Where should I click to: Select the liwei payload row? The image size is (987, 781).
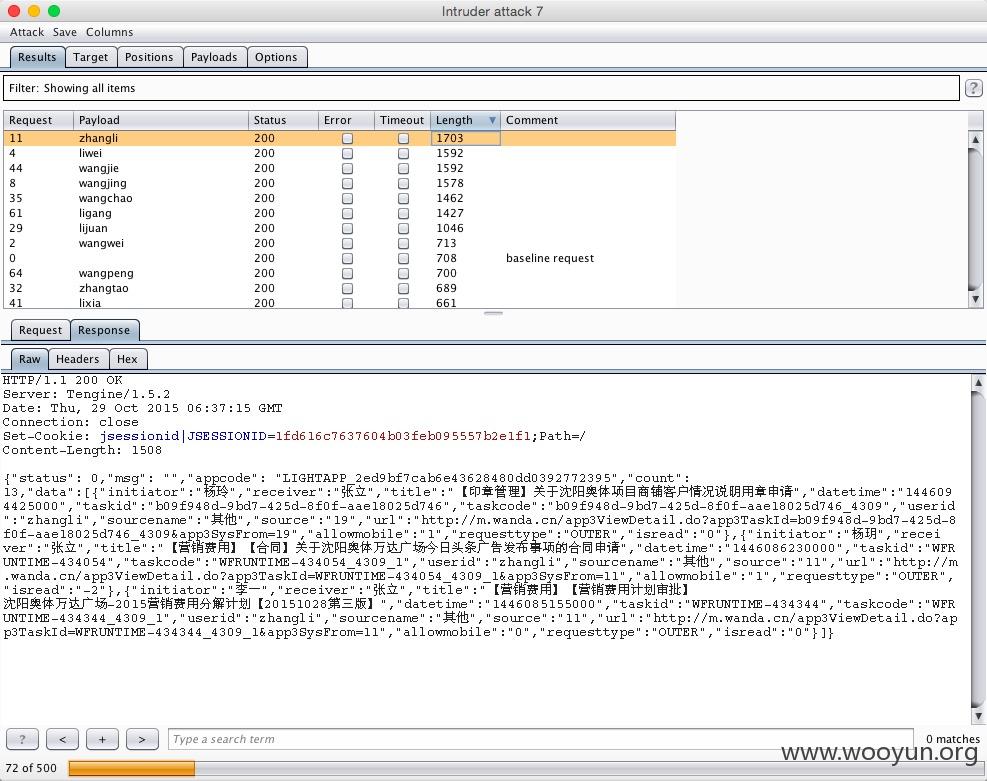(340, 154)
